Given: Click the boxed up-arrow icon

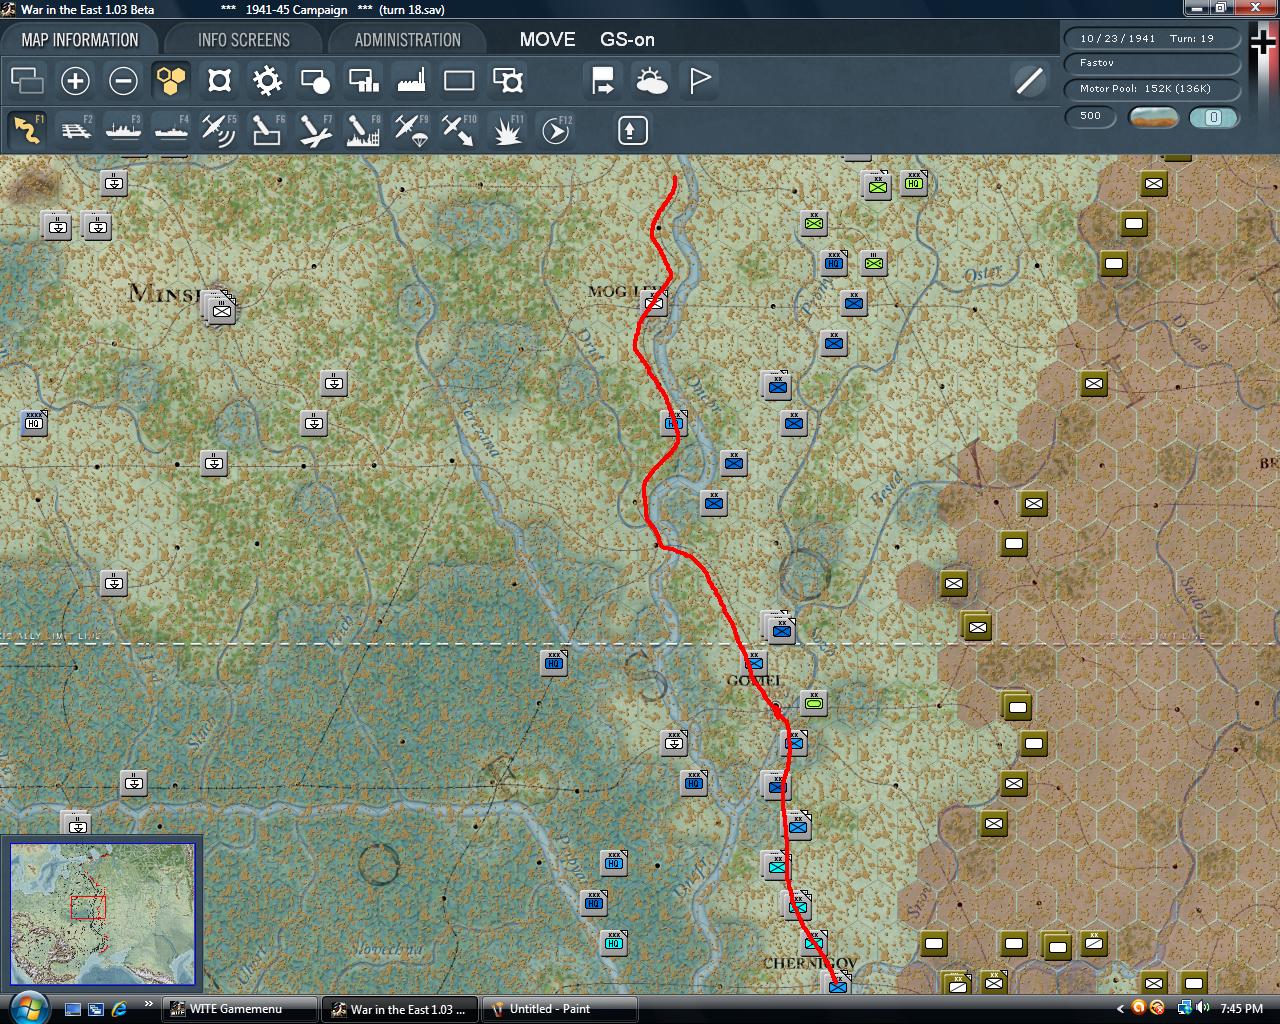Looking at the screenshot, I should coord(633,130).
